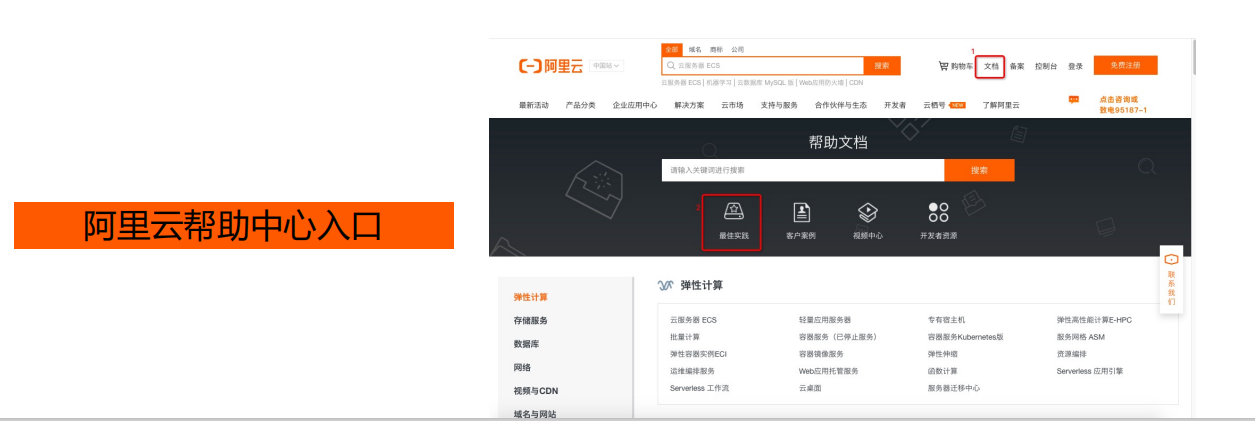Open the 产品分类 menu
Screen dimensions: 1255x421
pyautogui.click(x=580, y=105)
